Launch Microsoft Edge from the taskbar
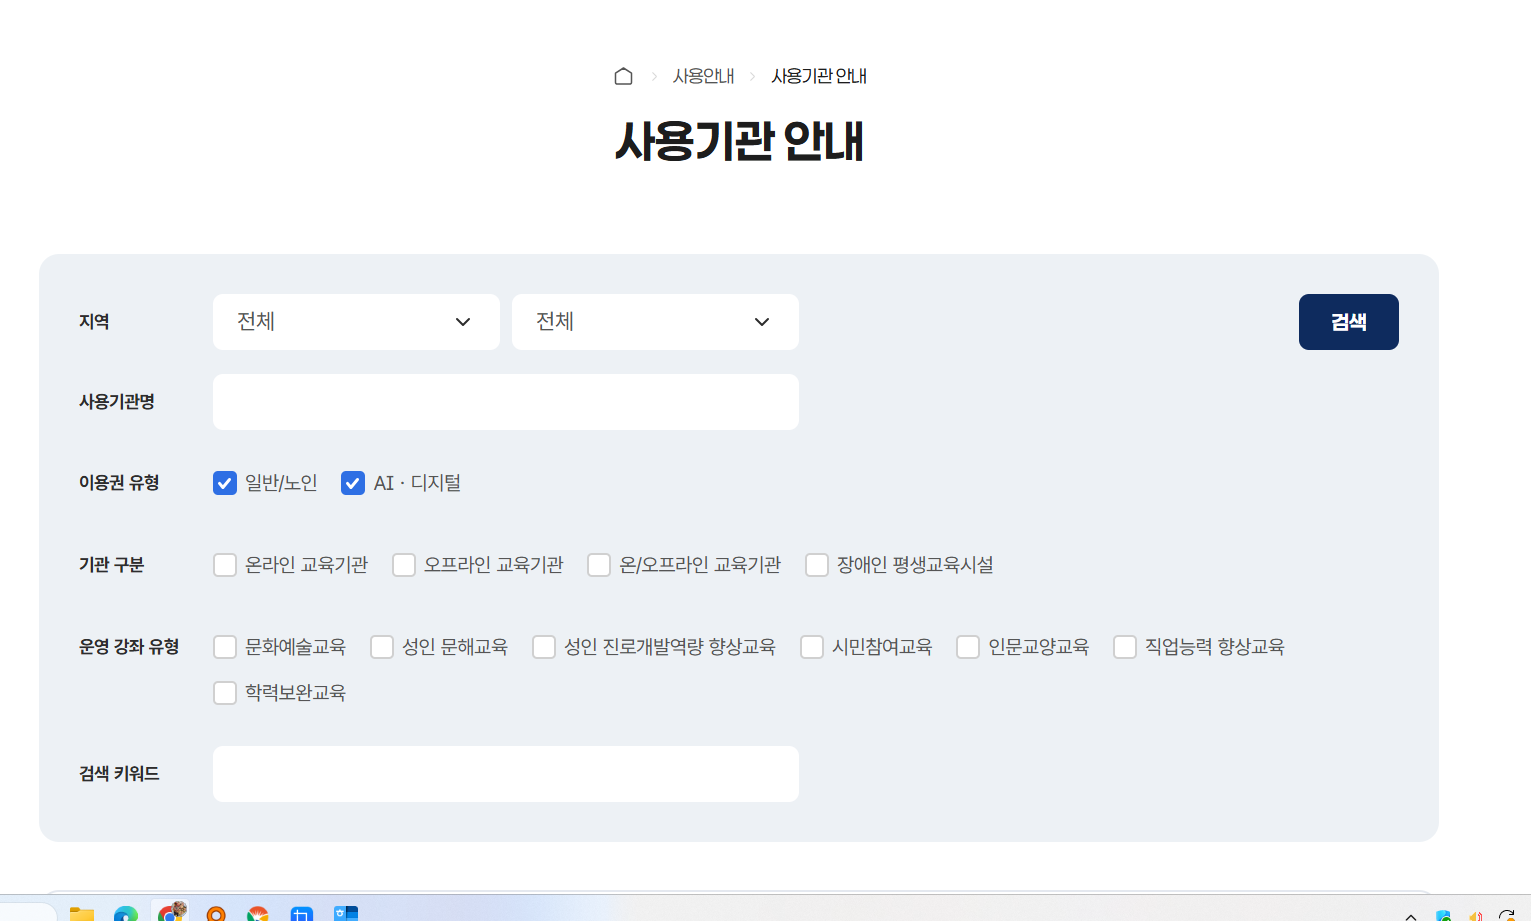The image size is (1531, 921). [x=126, y=913]
